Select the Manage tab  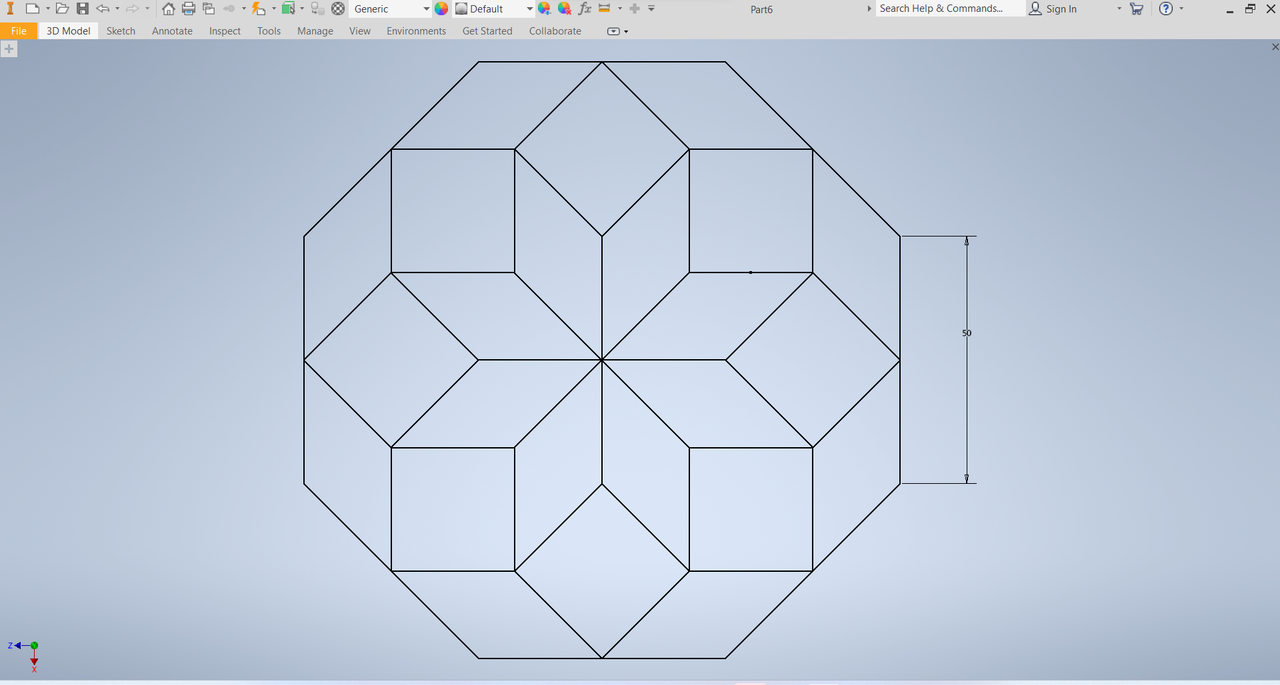[x=315, y=31]
